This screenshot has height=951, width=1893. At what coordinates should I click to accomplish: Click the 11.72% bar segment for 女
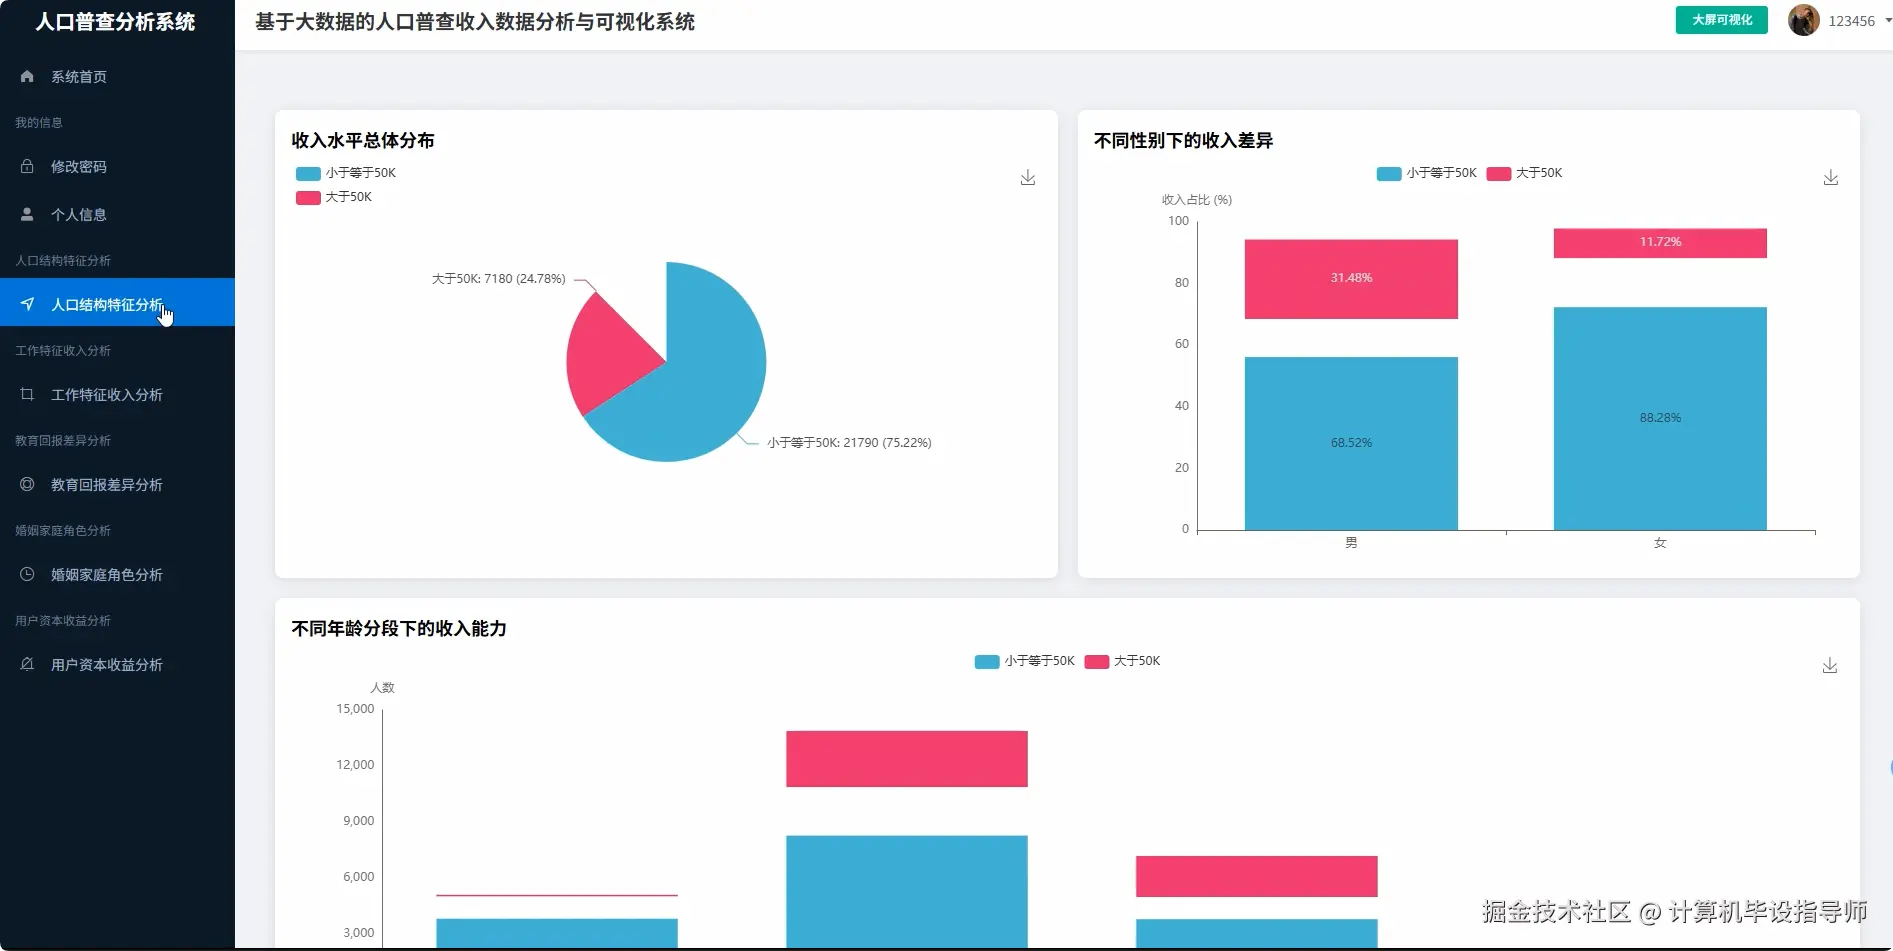click(x=1660, y=243)
